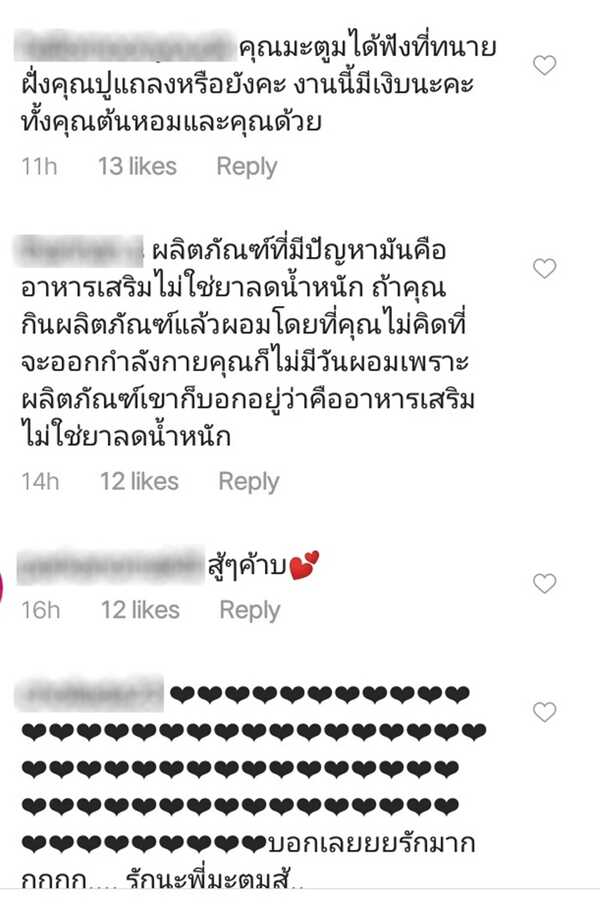This screenshot has width=600, height=904.
Task: Like the สู้ๆค้าบ comment with heart icon
Action: click(544, 583)
